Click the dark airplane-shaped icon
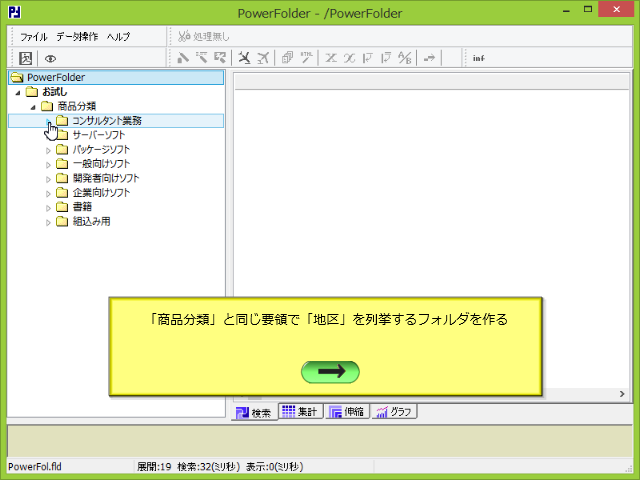The width and height of the screenshot is (640, 480). click(244, 58)
